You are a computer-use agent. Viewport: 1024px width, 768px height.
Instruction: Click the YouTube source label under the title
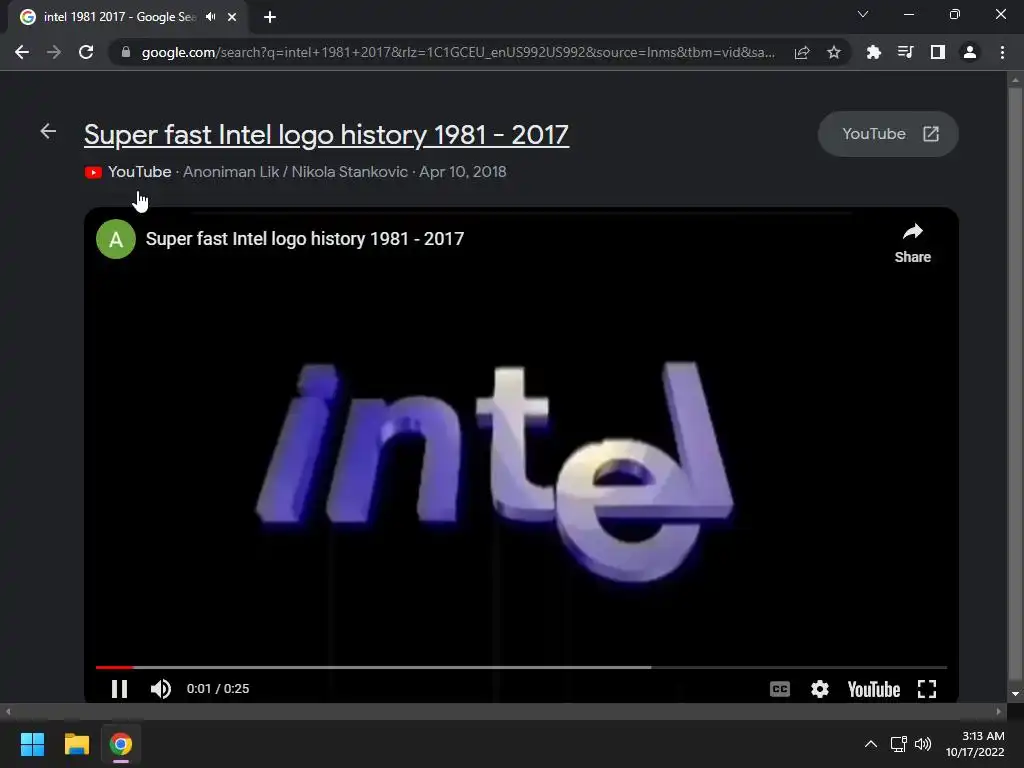pos(139,172)
